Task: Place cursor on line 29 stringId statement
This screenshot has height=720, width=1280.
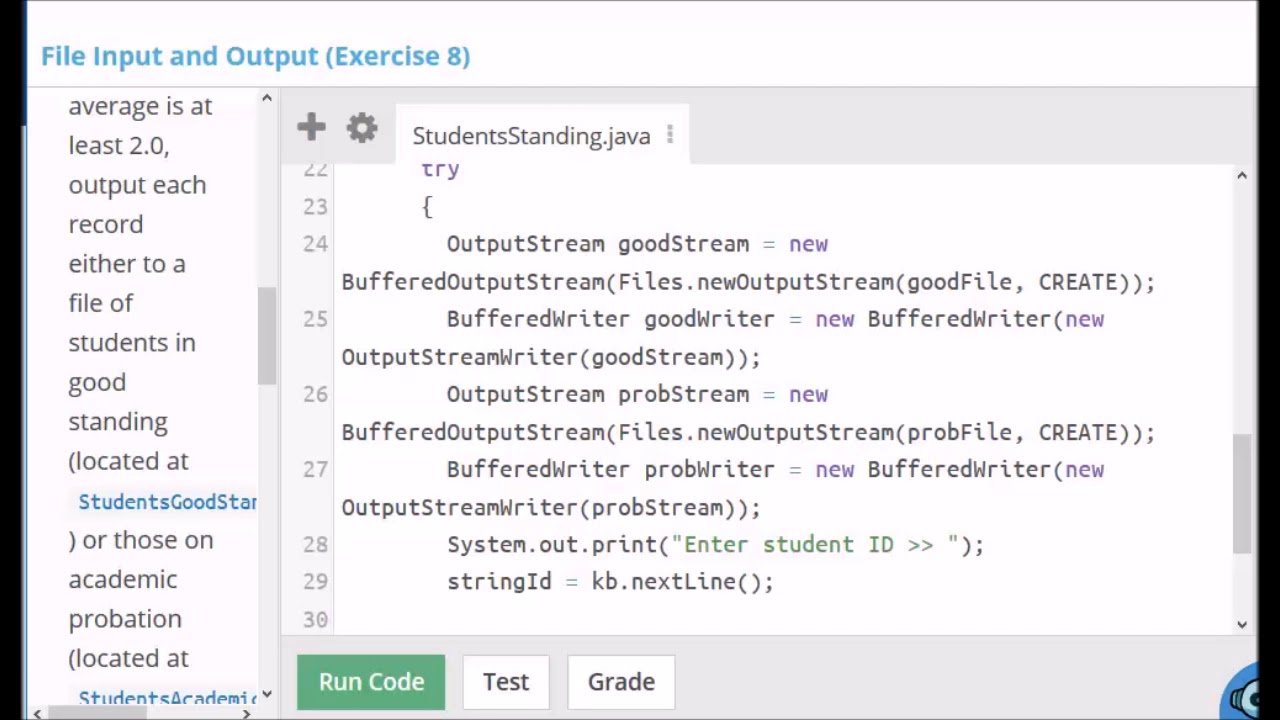Action: (610, 582)
